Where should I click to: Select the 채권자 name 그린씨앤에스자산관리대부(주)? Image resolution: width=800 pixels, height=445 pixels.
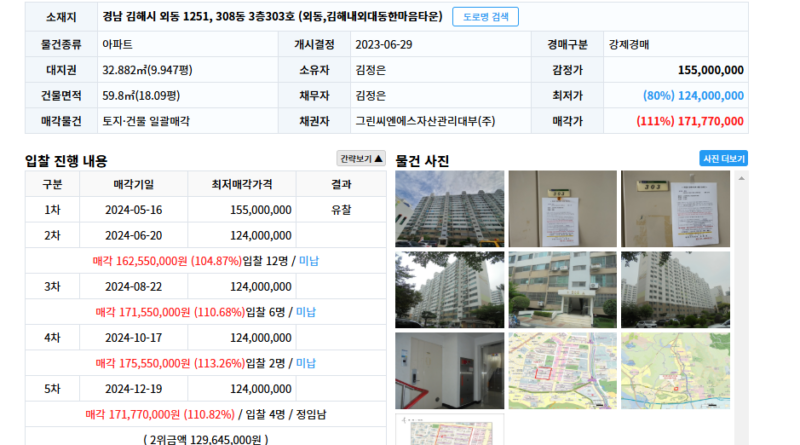425,121
